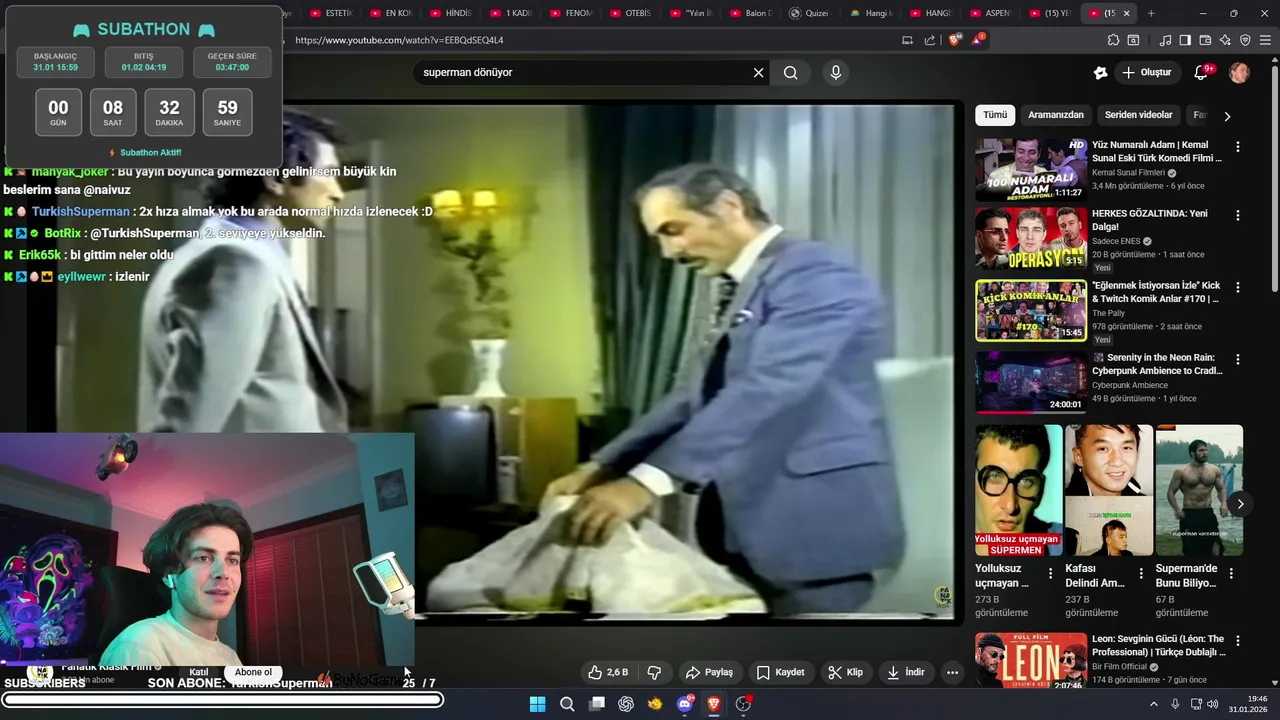Close the active YouTube tab
The height and width of the screenshot is (720, 1280).
click(1127, 13)
